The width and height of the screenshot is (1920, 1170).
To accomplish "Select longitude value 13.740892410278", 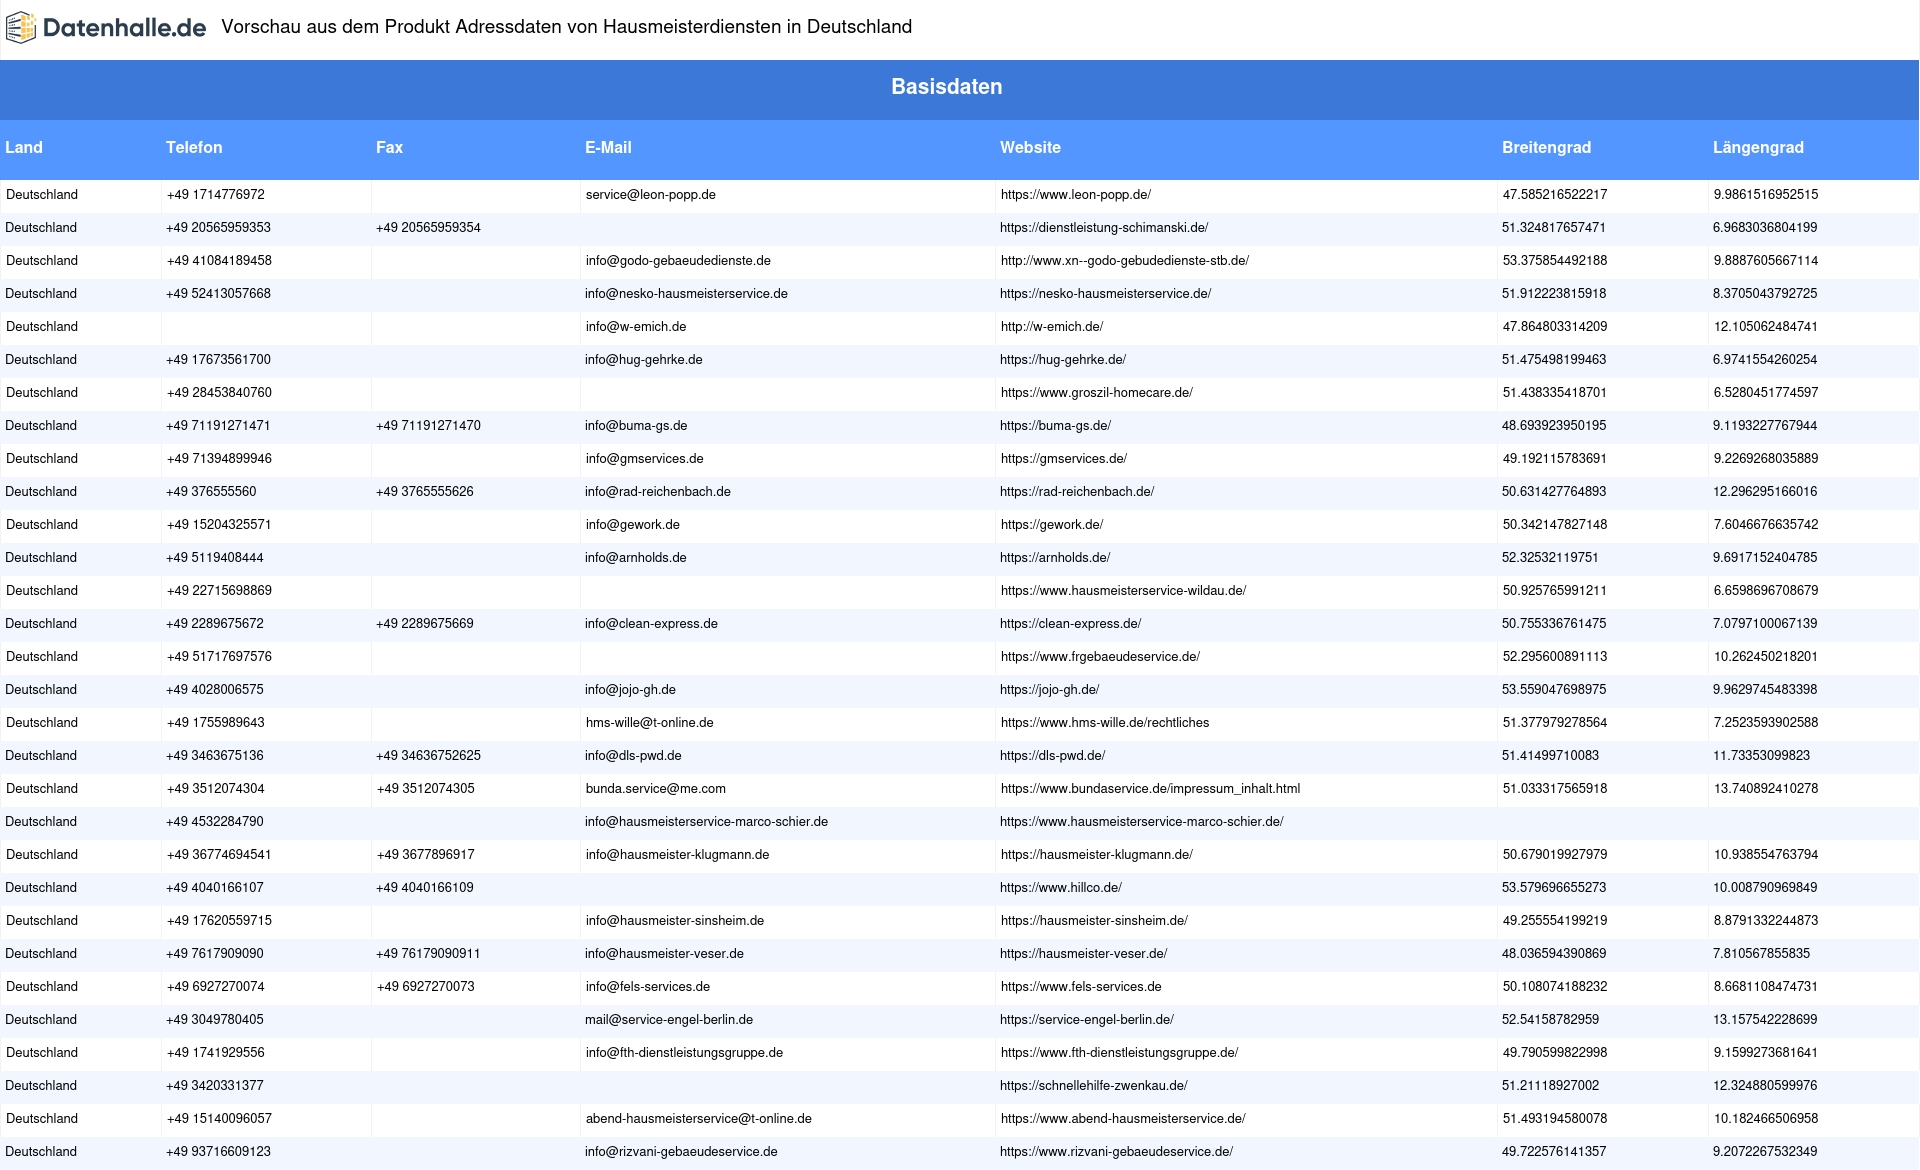I will 1766,789.
